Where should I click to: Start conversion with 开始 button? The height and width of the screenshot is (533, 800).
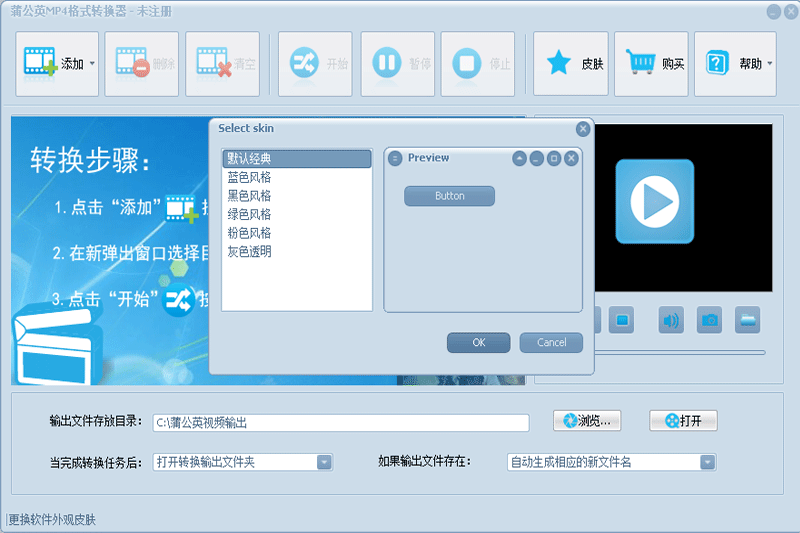315,64
